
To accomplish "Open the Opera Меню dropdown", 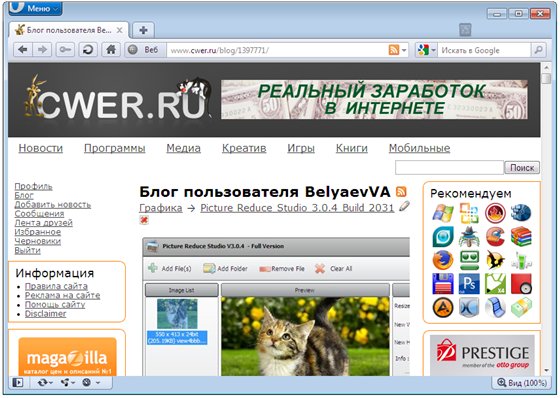I will (36, 8).
